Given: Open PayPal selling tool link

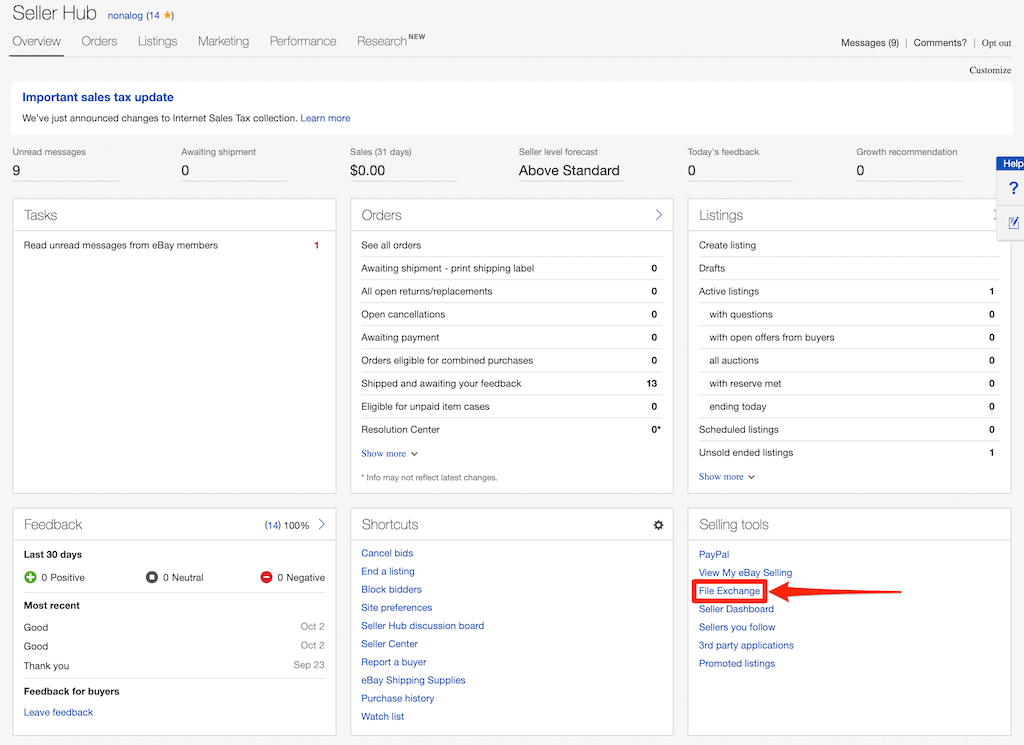Looking at the screenshot, I should [714, 554].
